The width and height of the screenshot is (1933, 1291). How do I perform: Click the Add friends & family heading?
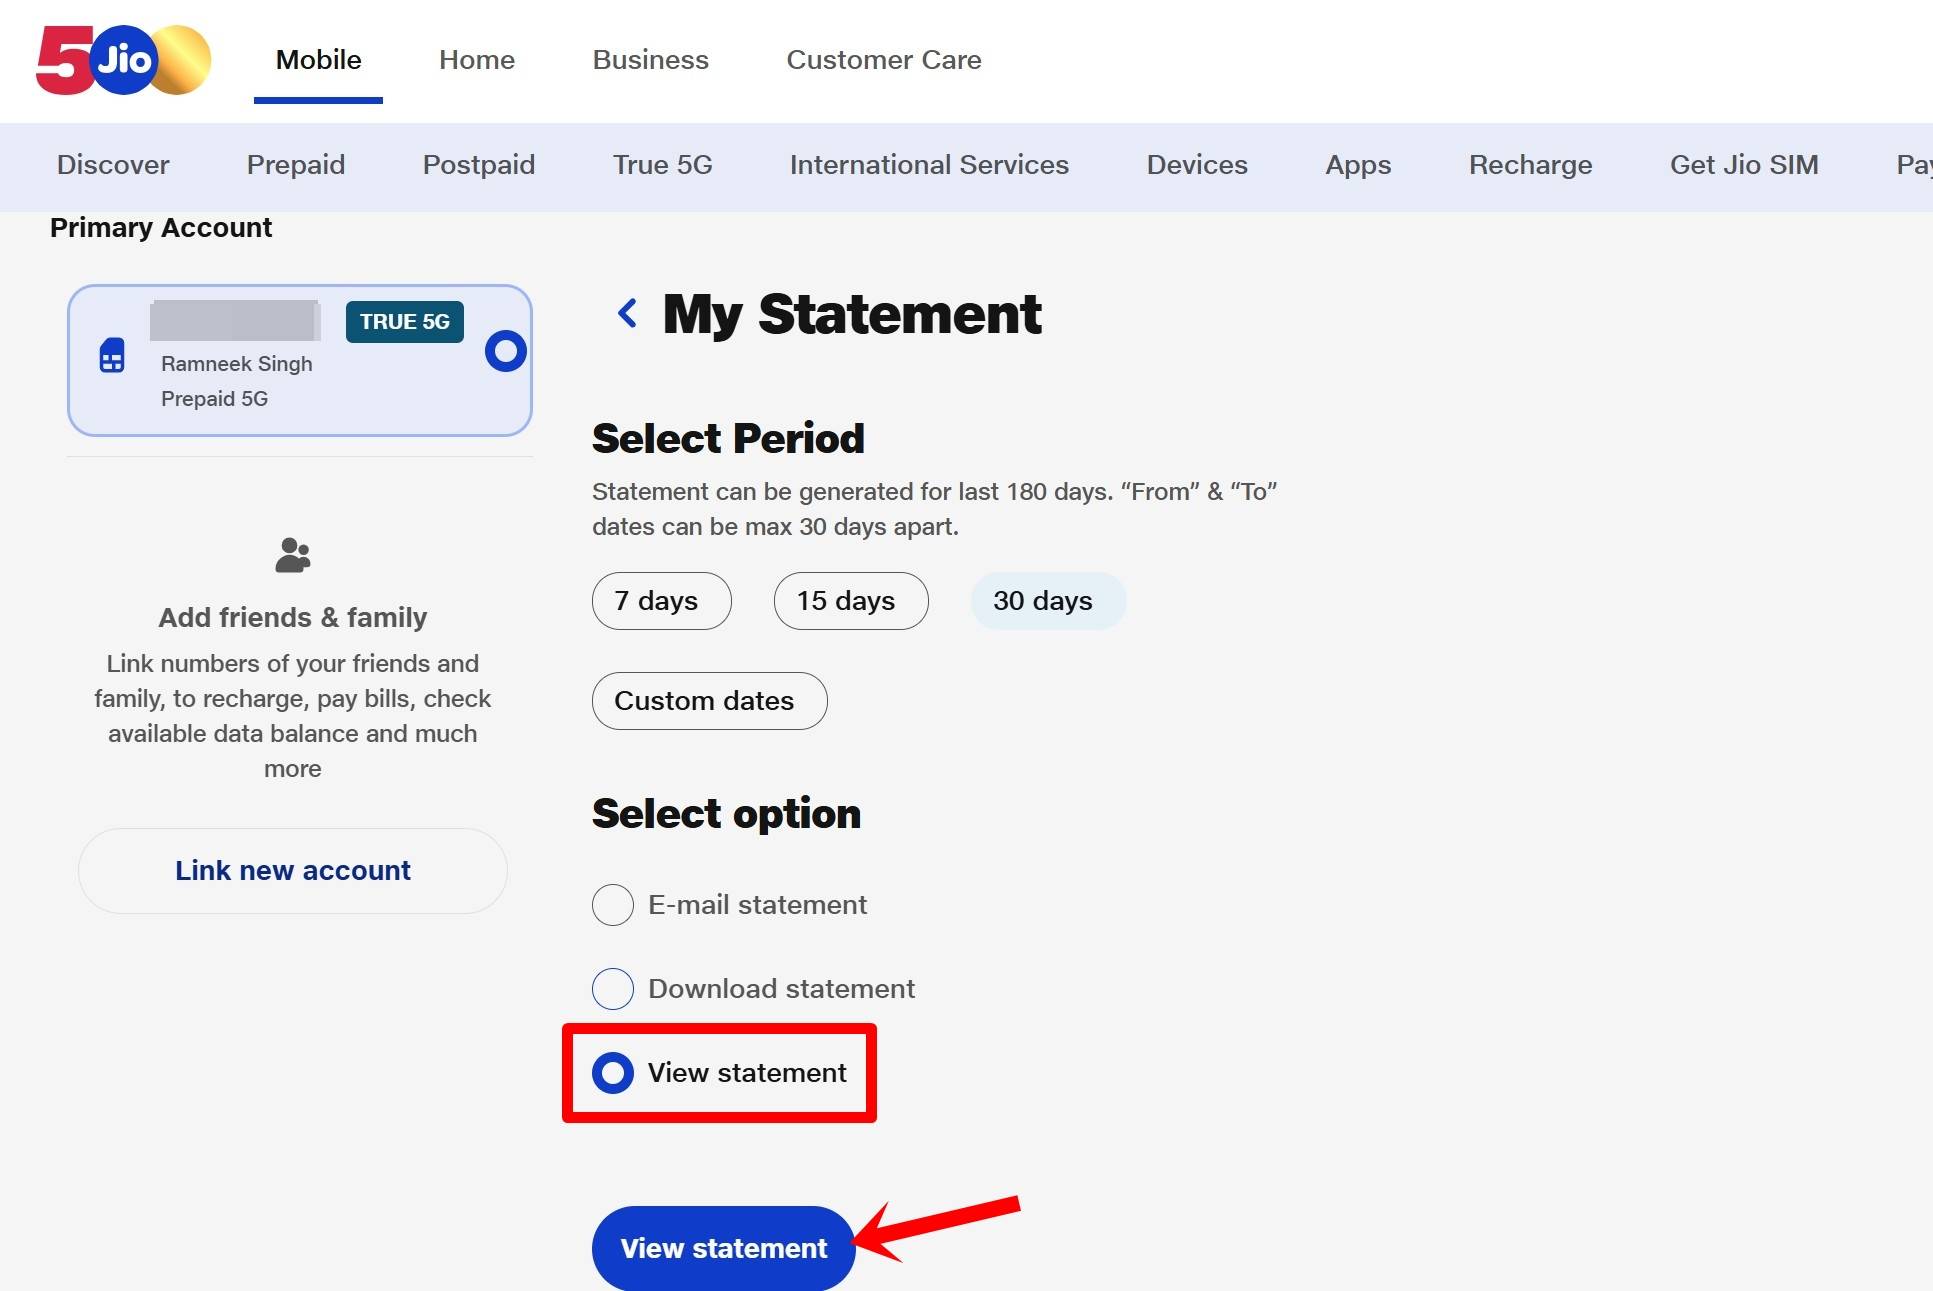point(293,618)
